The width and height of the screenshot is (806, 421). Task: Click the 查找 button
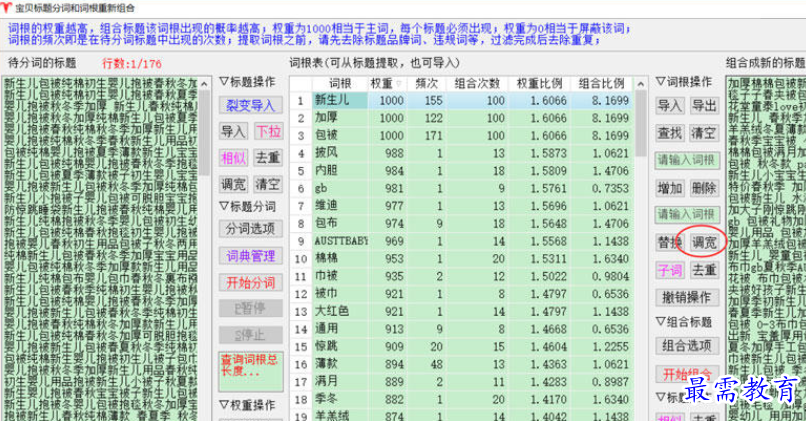coord(670,133)
